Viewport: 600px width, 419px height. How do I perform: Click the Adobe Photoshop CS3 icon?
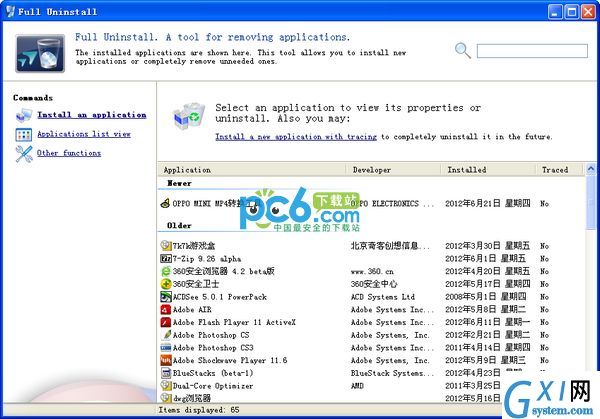(x=165, y=347)
